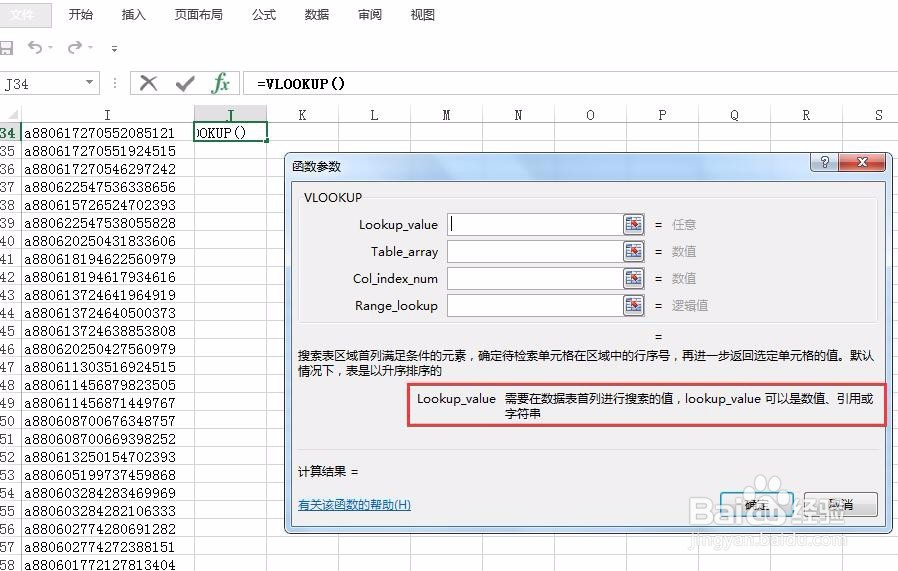Click cell a880617270551924515
Screen dimensions: 898x571
[x=107, y=151]
